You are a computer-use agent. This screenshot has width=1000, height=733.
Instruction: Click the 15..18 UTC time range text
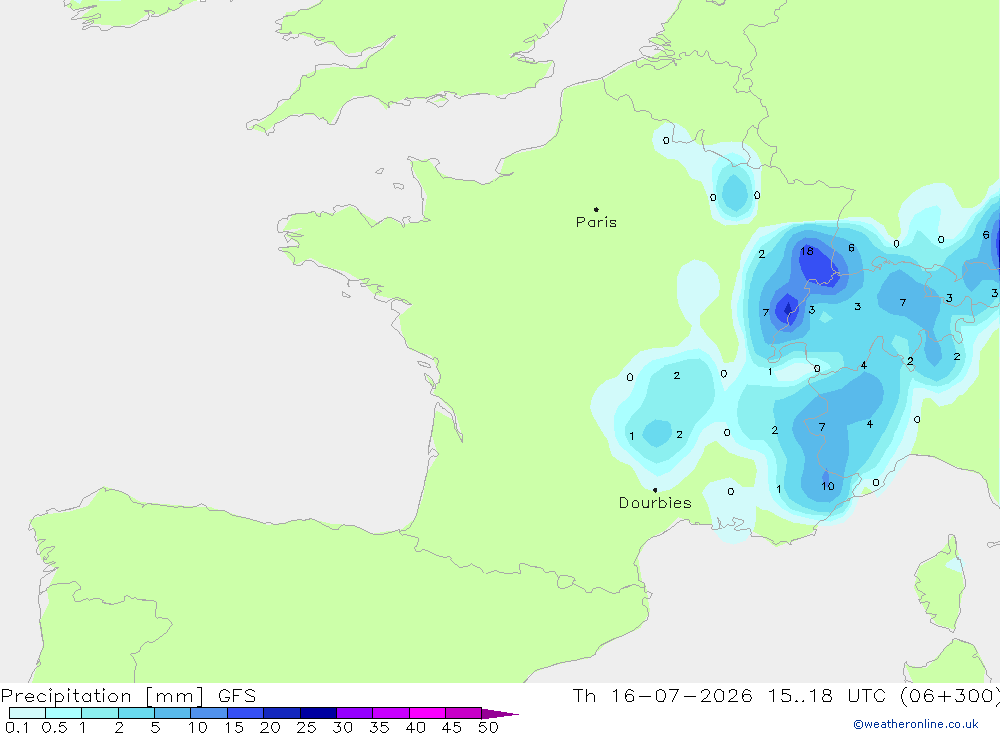point(827,696)
